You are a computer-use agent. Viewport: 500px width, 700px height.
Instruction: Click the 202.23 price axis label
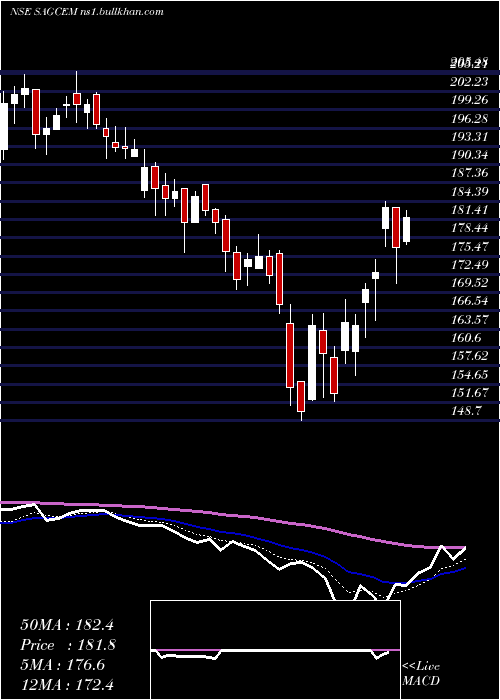coord(469,82)
